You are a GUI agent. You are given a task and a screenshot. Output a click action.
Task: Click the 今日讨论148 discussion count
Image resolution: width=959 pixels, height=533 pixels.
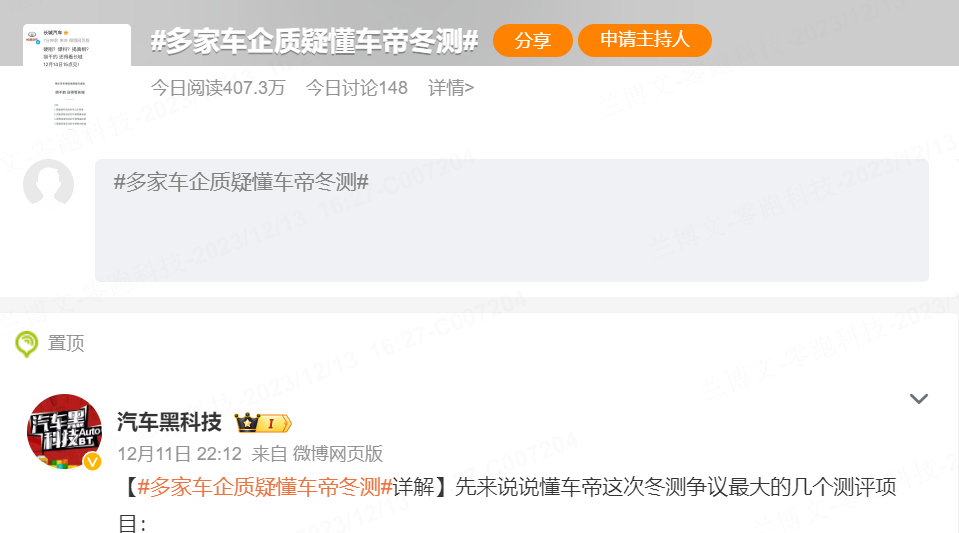357,88
